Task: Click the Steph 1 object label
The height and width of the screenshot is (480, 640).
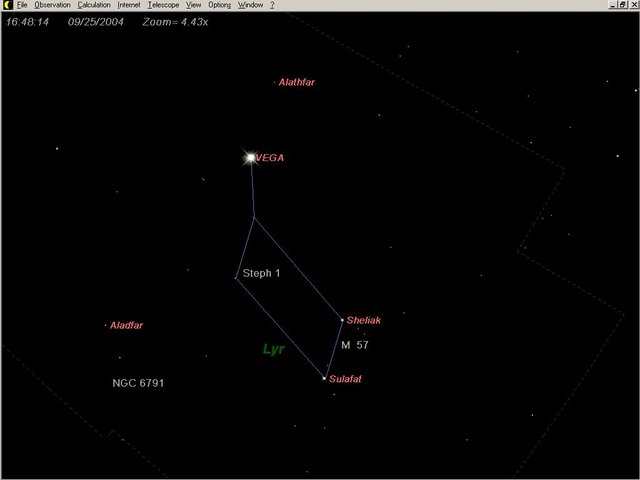Action: tap(262, 272)
